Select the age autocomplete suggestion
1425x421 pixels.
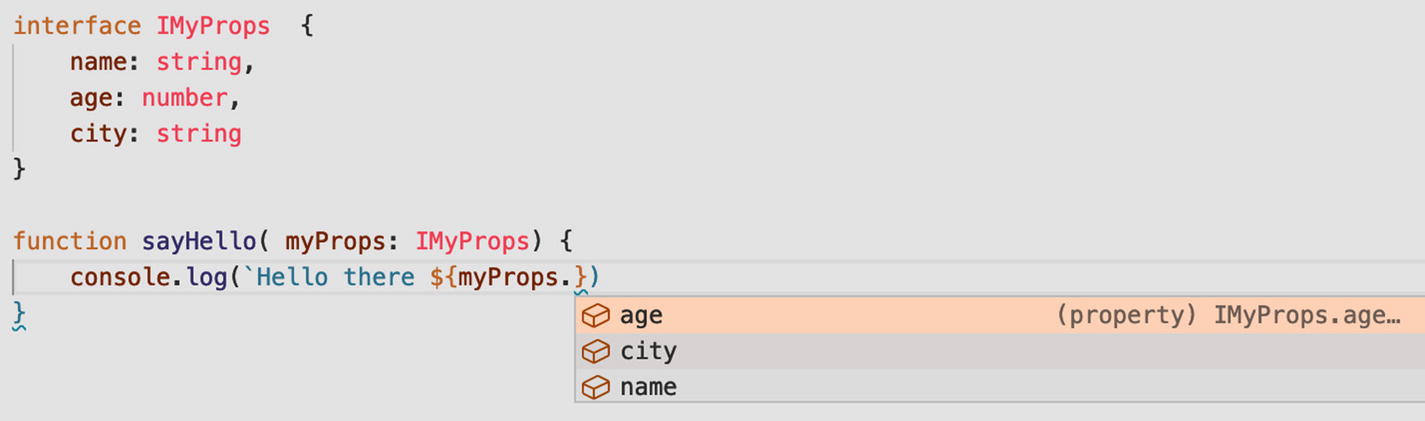click(x=641, y=316)
